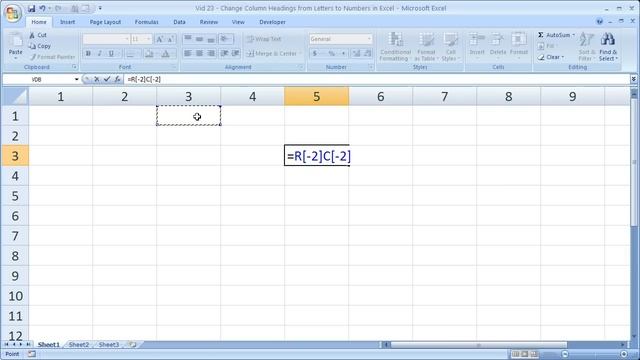The width and height of the screenshot is (640, 360).
Task: Save workbook from Quick Access Toolbar
Action: pyautogui.click(x=31, y=8)
